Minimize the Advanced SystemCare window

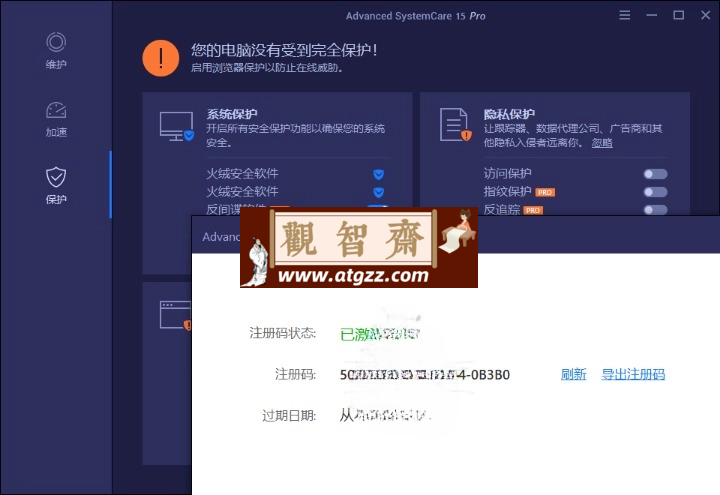[x=651, y=15]
